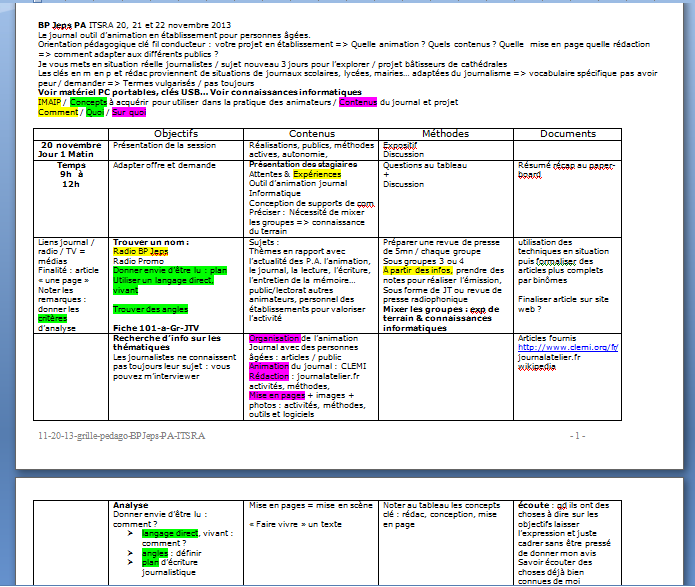Click the Méthodes column header
The width and height of the screenshot is (695, 587).
click(x=444, y=133)
